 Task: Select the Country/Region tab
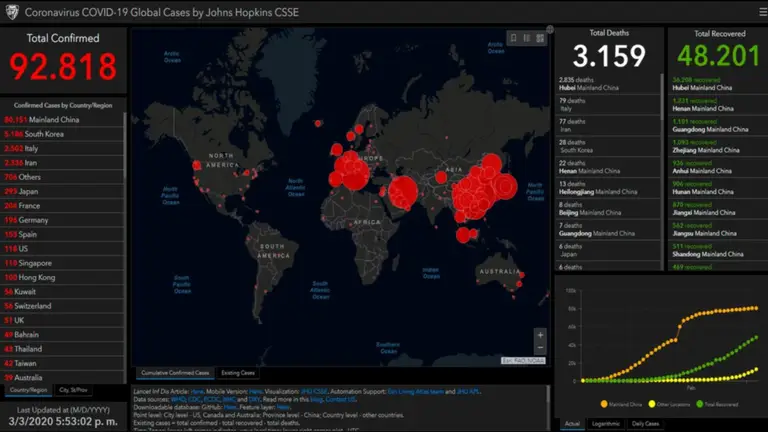point(28,390)
